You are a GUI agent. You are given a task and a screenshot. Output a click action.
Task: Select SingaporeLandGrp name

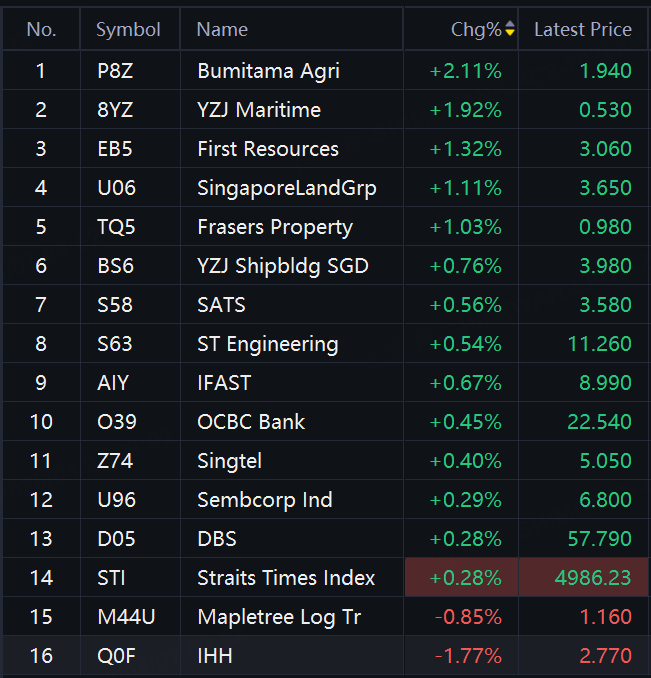pos(287,189)
